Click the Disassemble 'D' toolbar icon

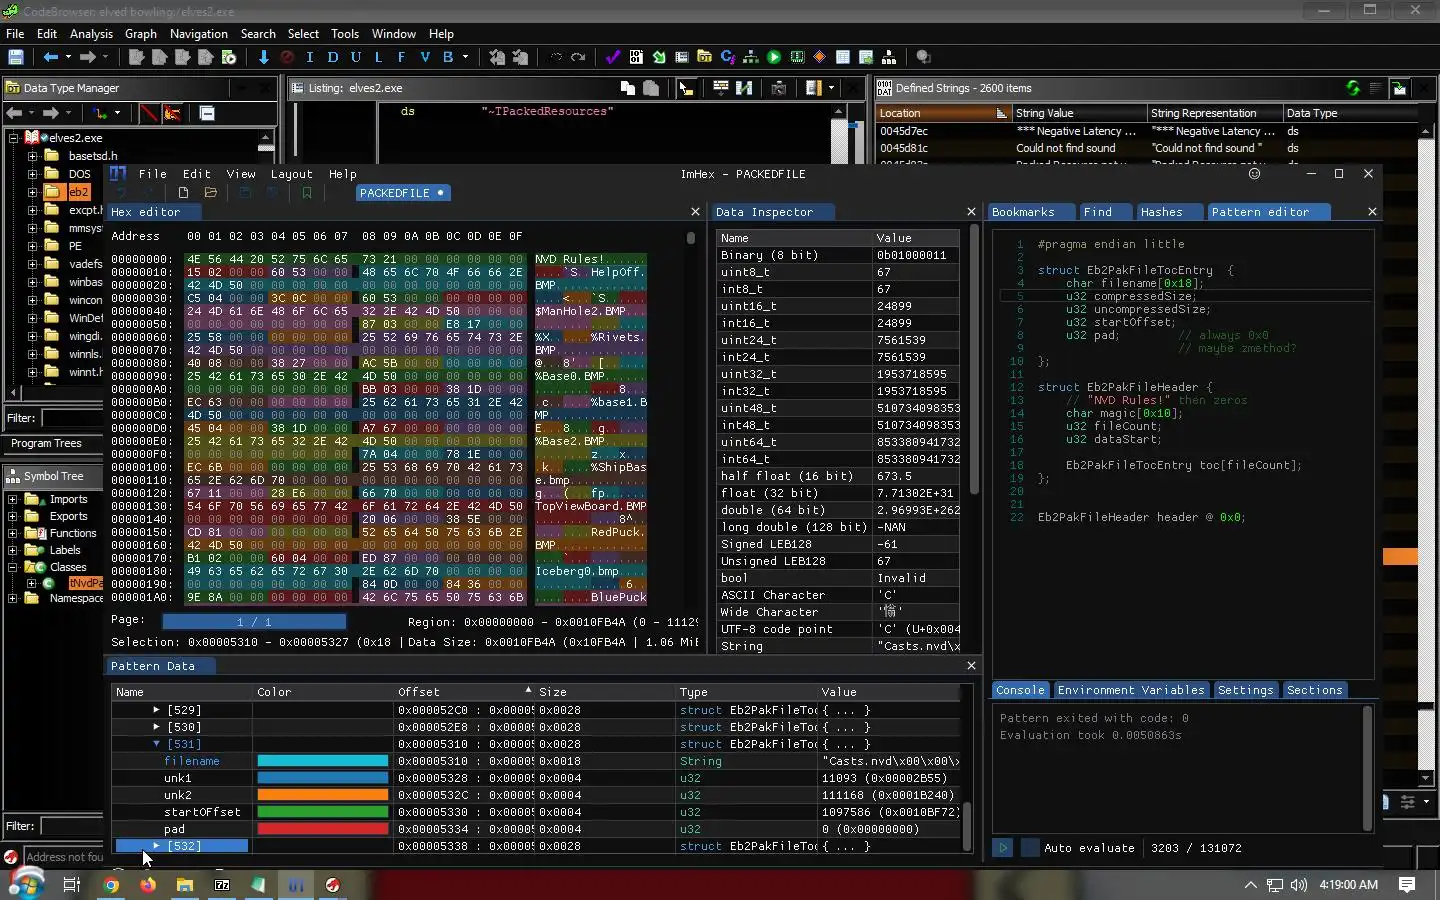[333, 58]
